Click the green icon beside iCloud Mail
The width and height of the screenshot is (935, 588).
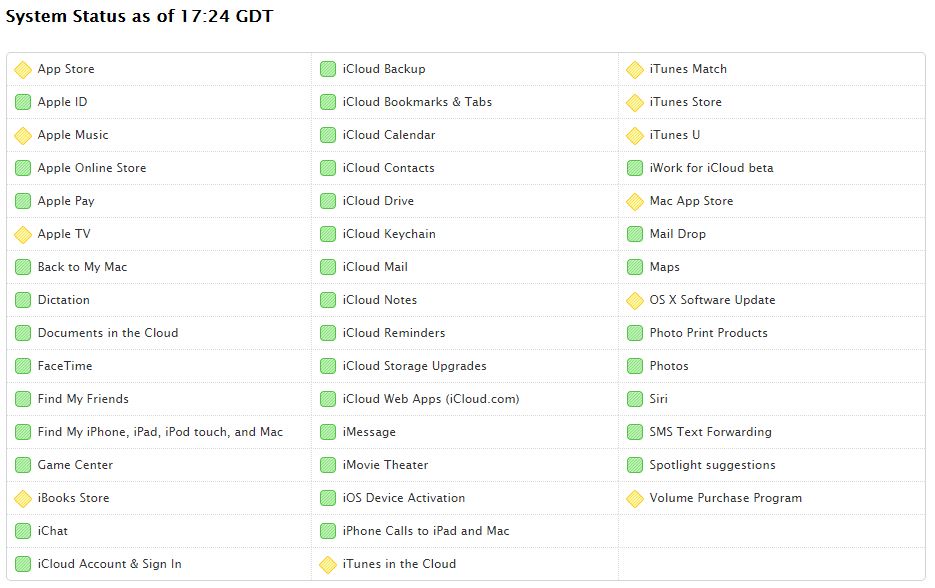click(x=328, y=267)
